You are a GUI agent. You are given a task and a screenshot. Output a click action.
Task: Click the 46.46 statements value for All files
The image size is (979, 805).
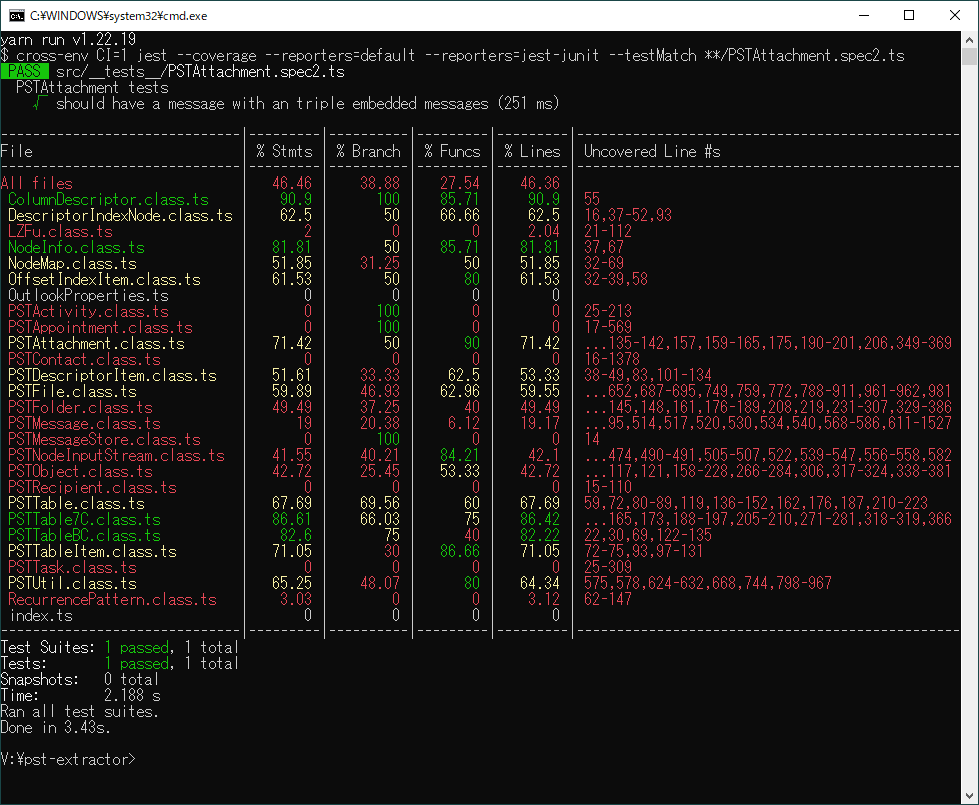coord(292,184)
